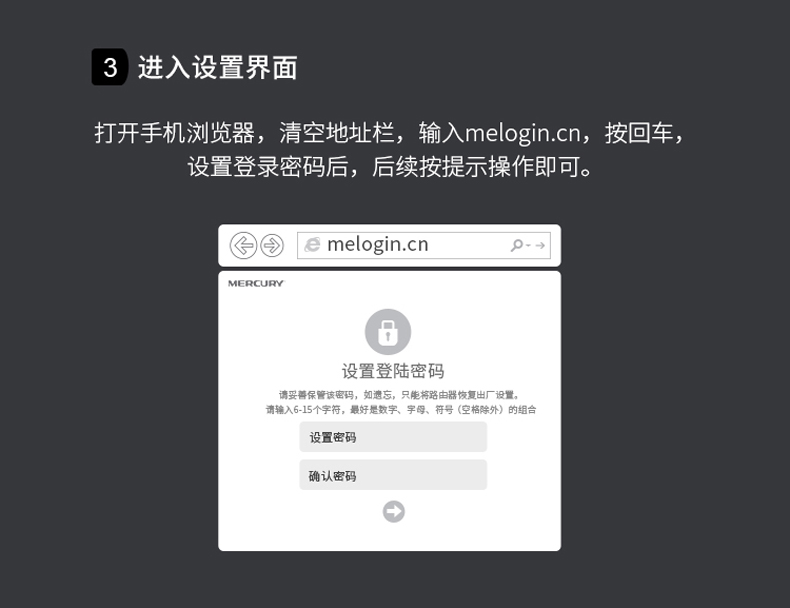Click the MERCURY logo
This screenshot has height=608, width=790.
(x=256, y=284)
